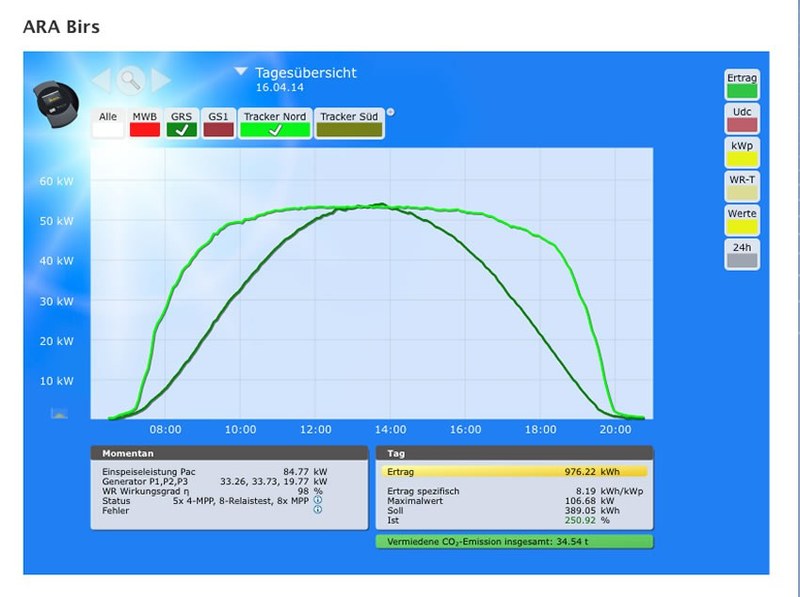The image size is (800, 597).
Task: Click the Tagesübersicht title
Action: [x=306, y=72]
